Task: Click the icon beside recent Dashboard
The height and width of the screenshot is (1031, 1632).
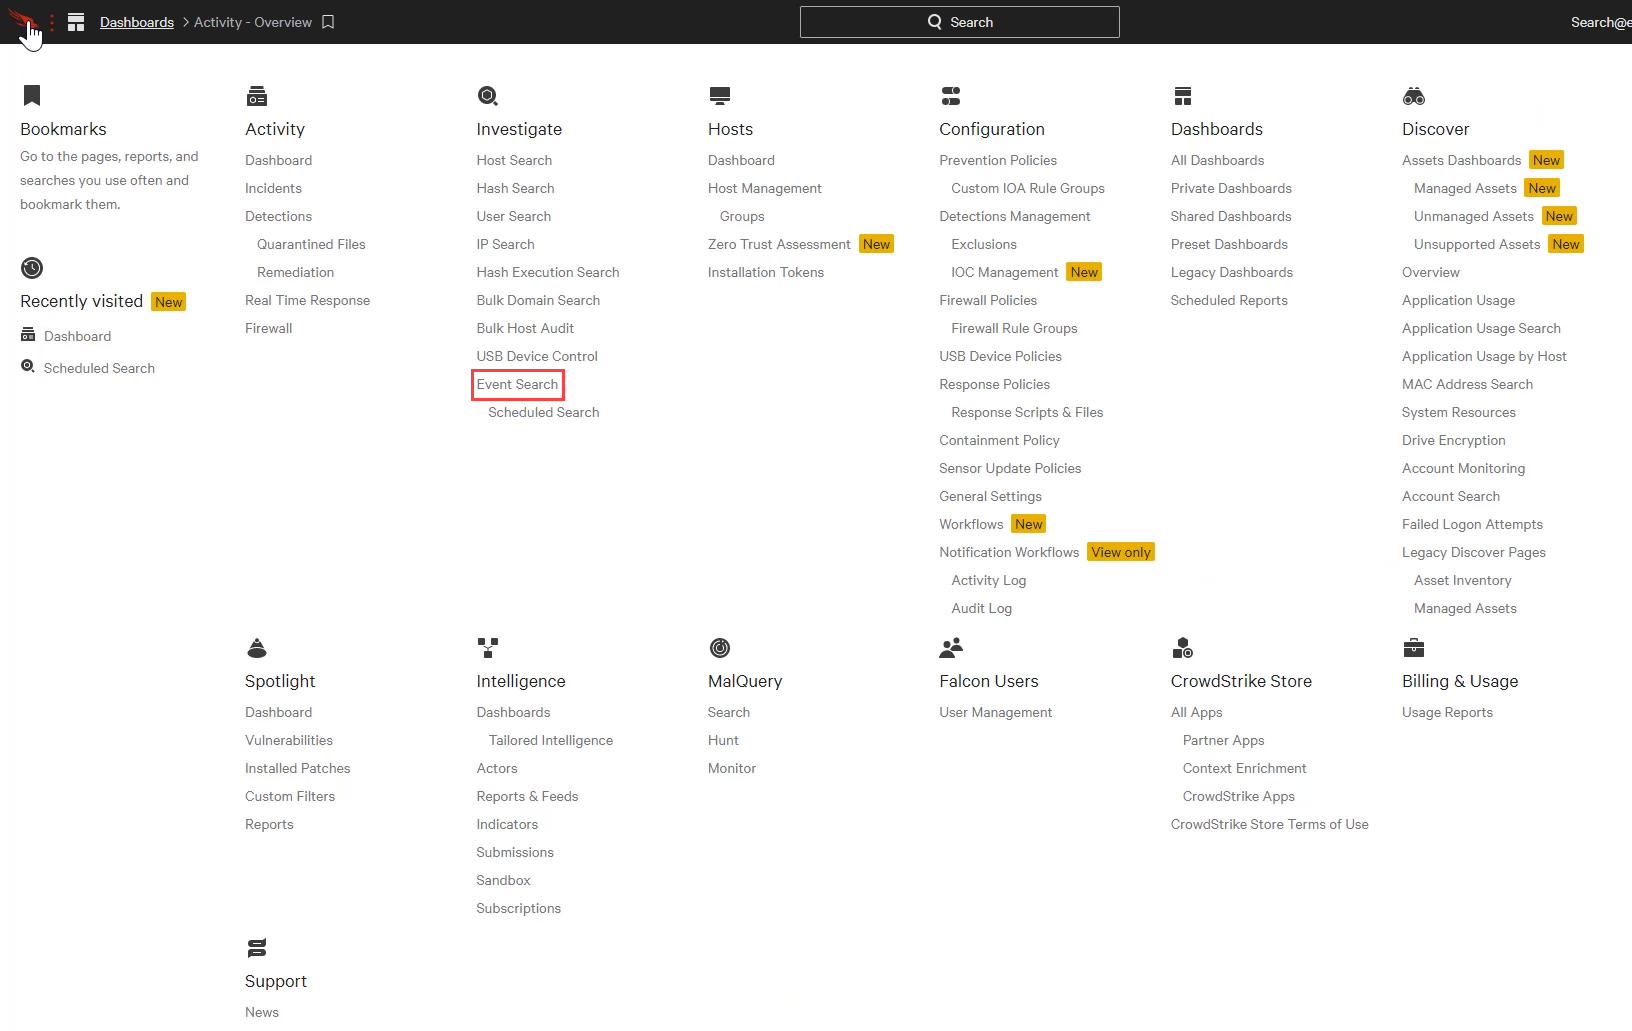Action: [x=28, y=335]
